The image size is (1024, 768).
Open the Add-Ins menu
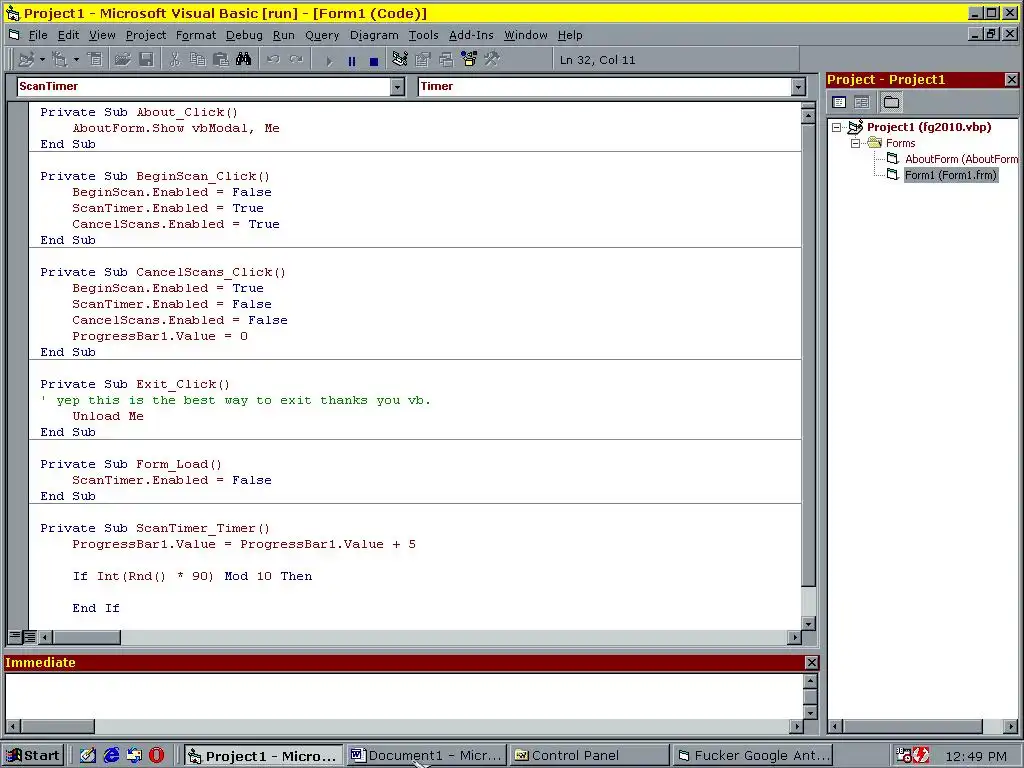(x=471, y=35)
